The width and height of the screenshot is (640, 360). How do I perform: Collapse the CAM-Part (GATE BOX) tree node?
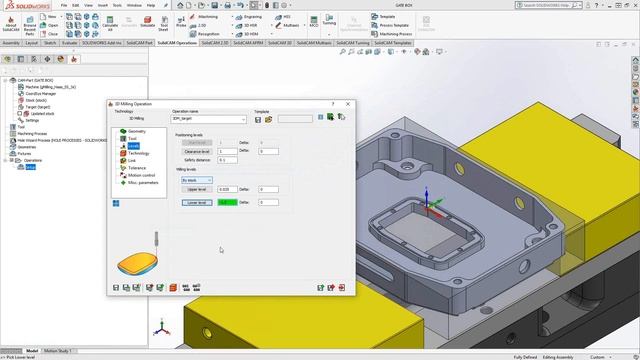(x=5, y=80)
